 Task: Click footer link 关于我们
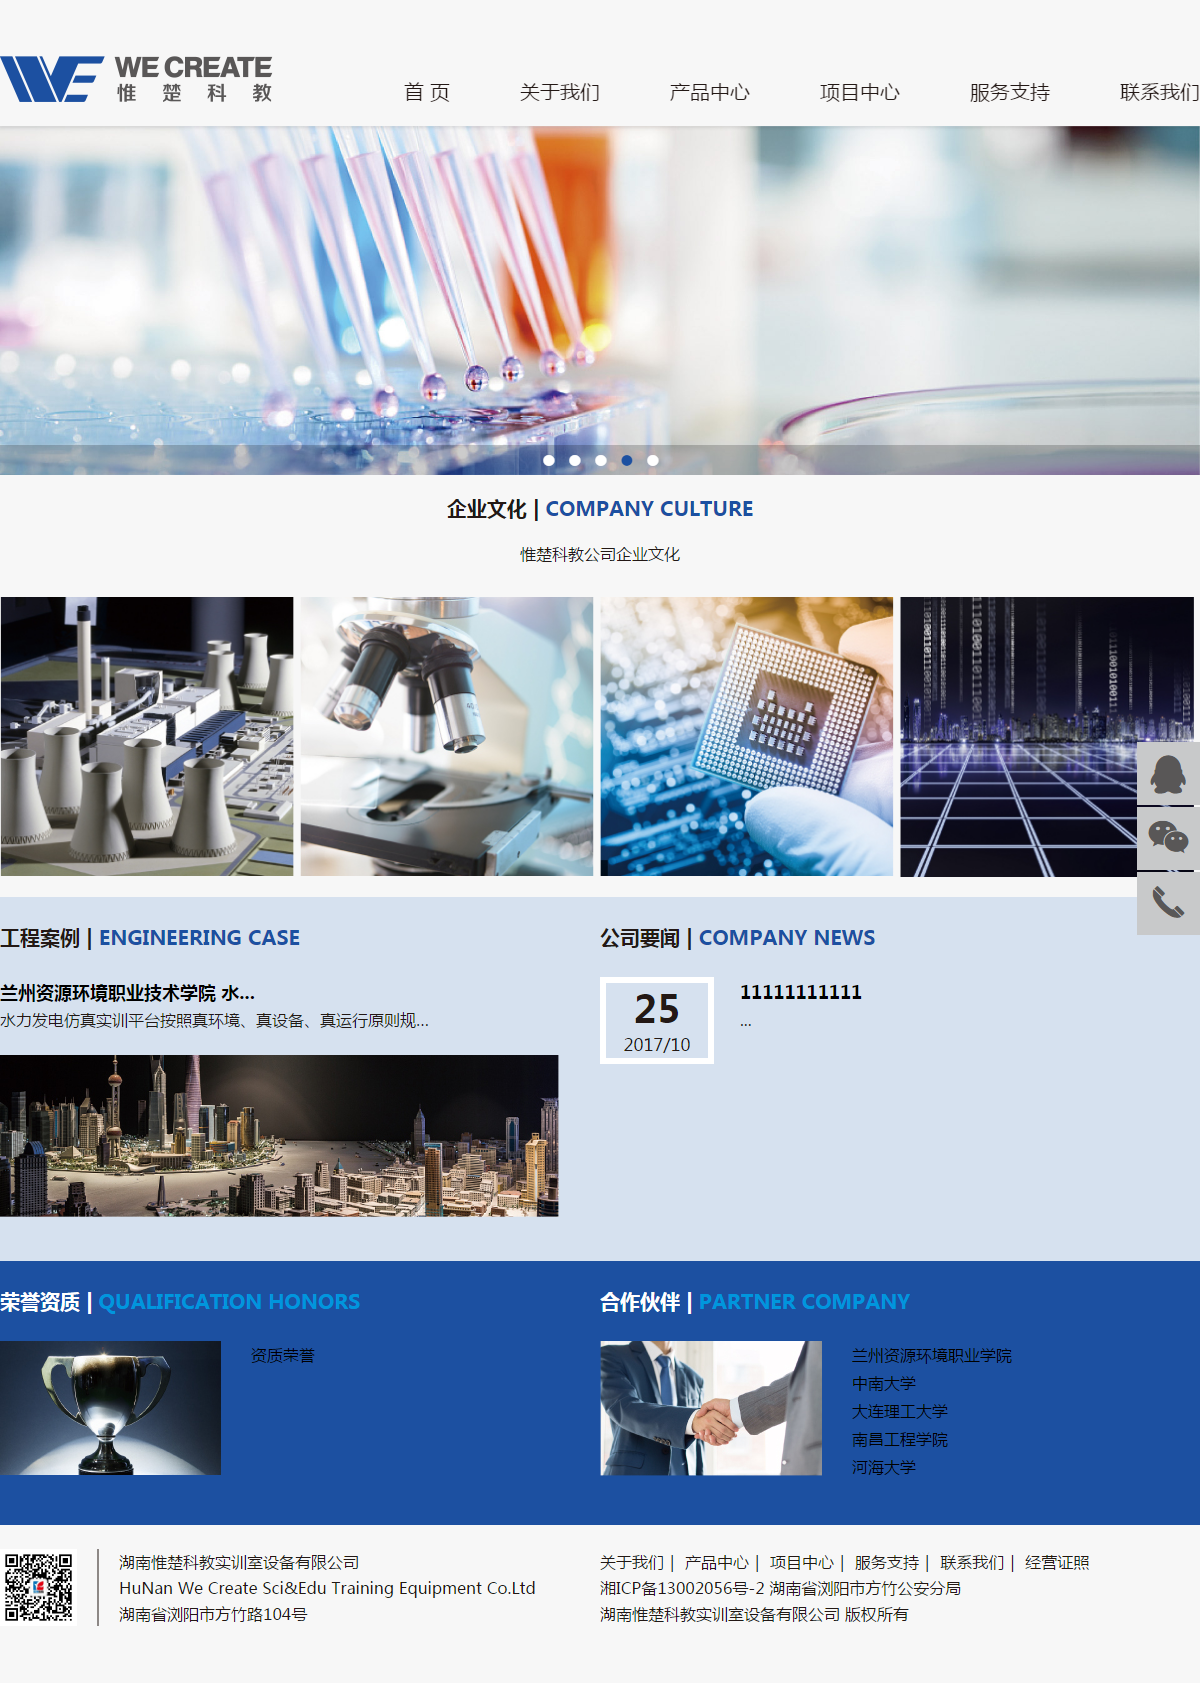coord(632,1563)
